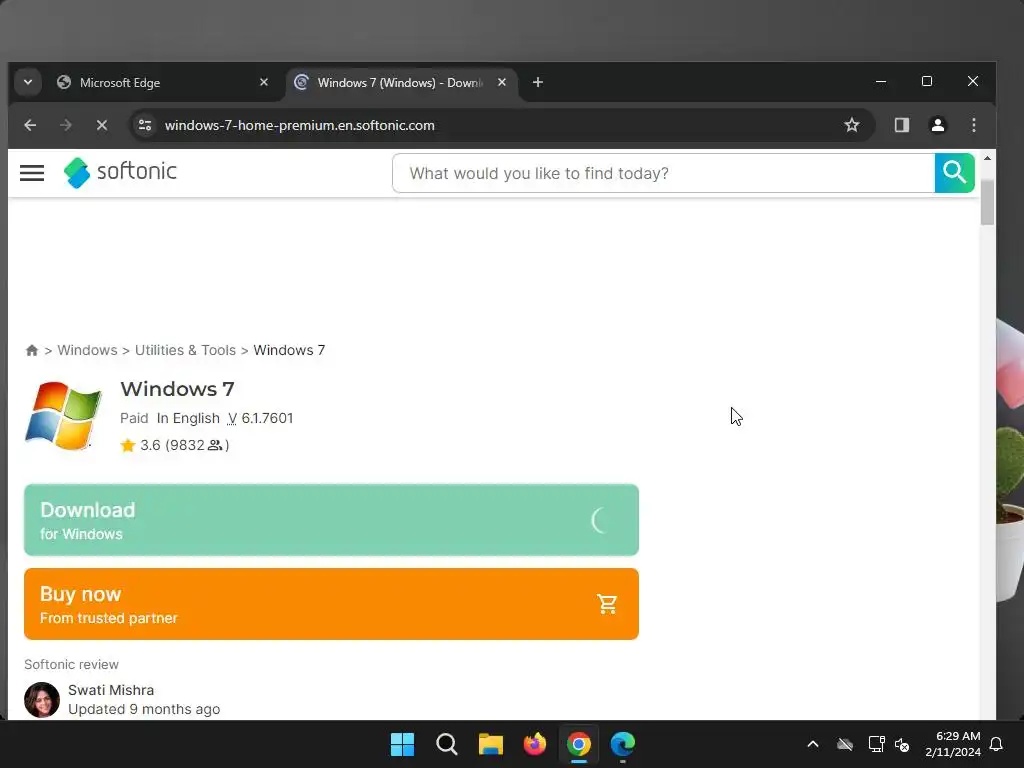Click the Windows 7 title heading
Viewport: 1024px width, 768px height.
coord(178,389)
